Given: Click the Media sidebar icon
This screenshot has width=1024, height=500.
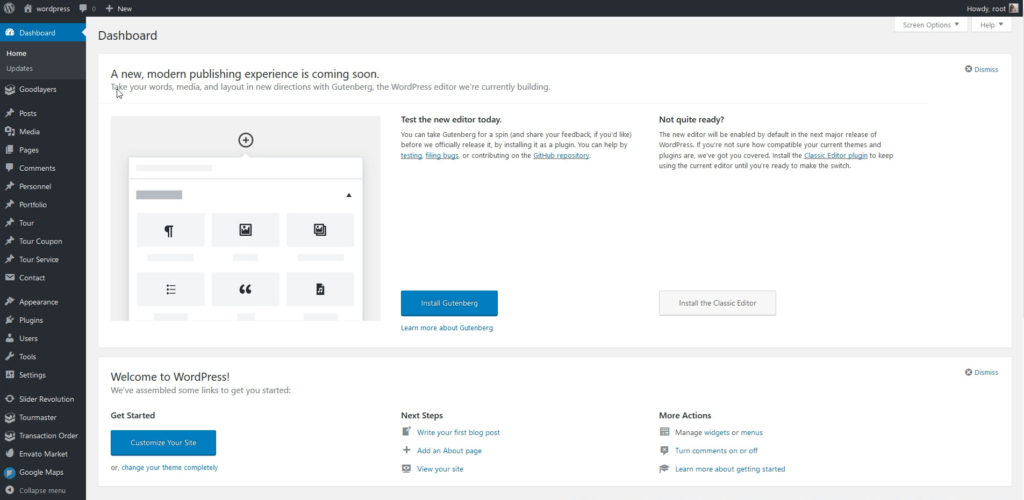Looking at the screenshot, I should [x=9, y=131].
